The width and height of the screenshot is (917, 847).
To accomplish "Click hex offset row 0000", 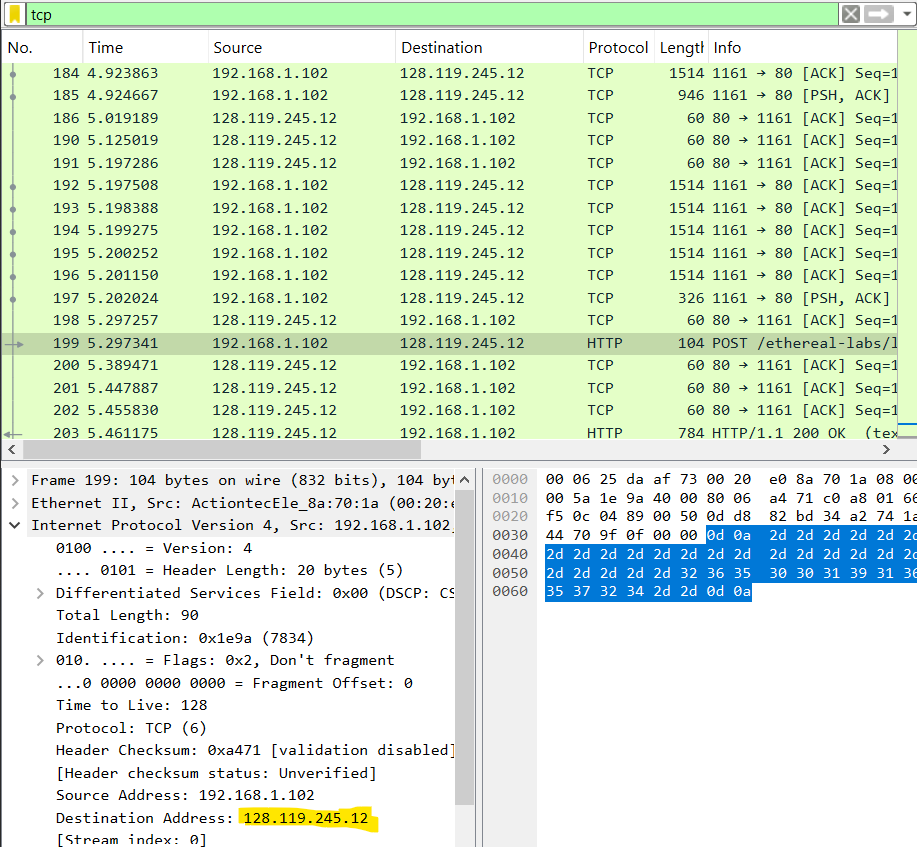I will [x=510, y=480].
